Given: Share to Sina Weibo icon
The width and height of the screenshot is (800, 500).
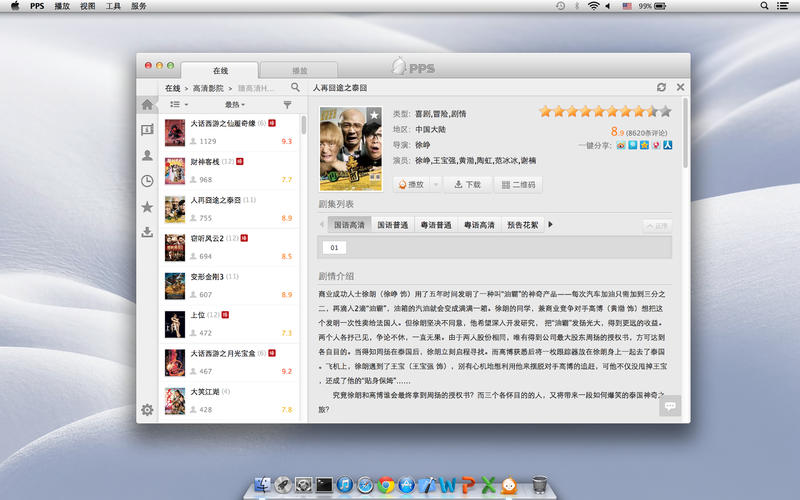Looking at the screenshot, I should click(x=620, y=145).
